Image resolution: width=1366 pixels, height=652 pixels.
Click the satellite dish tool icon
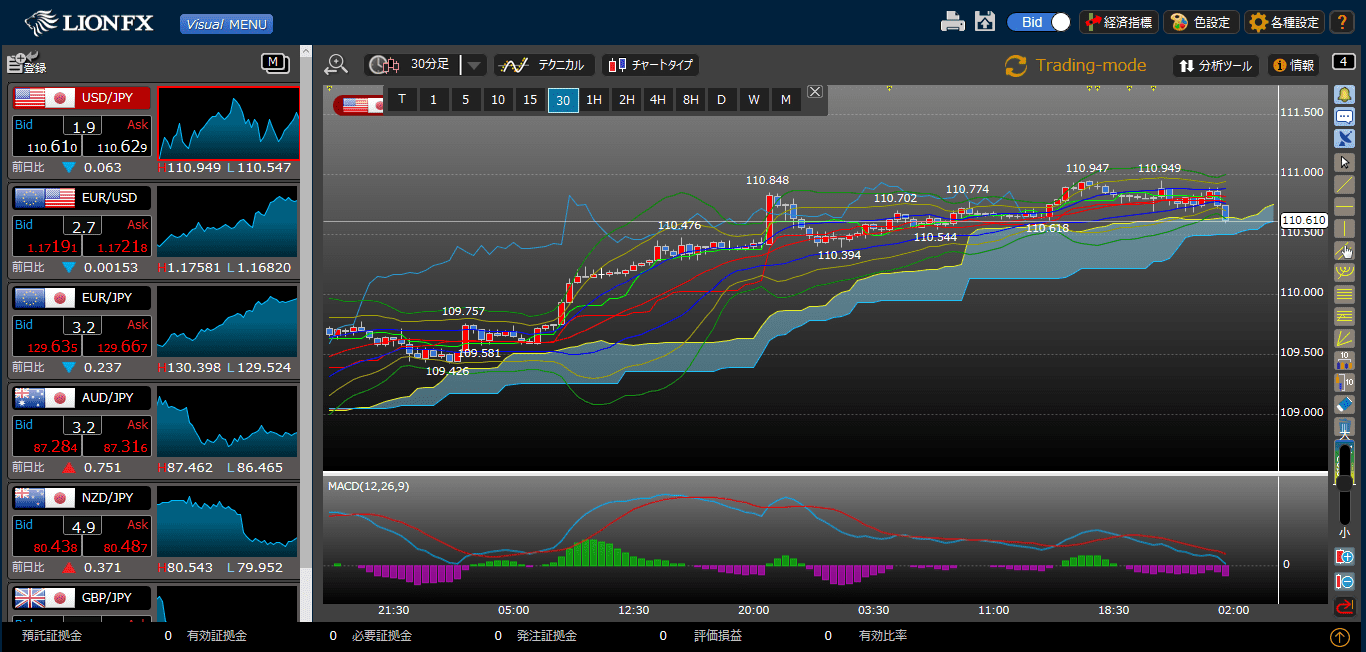click(1344, 139)
